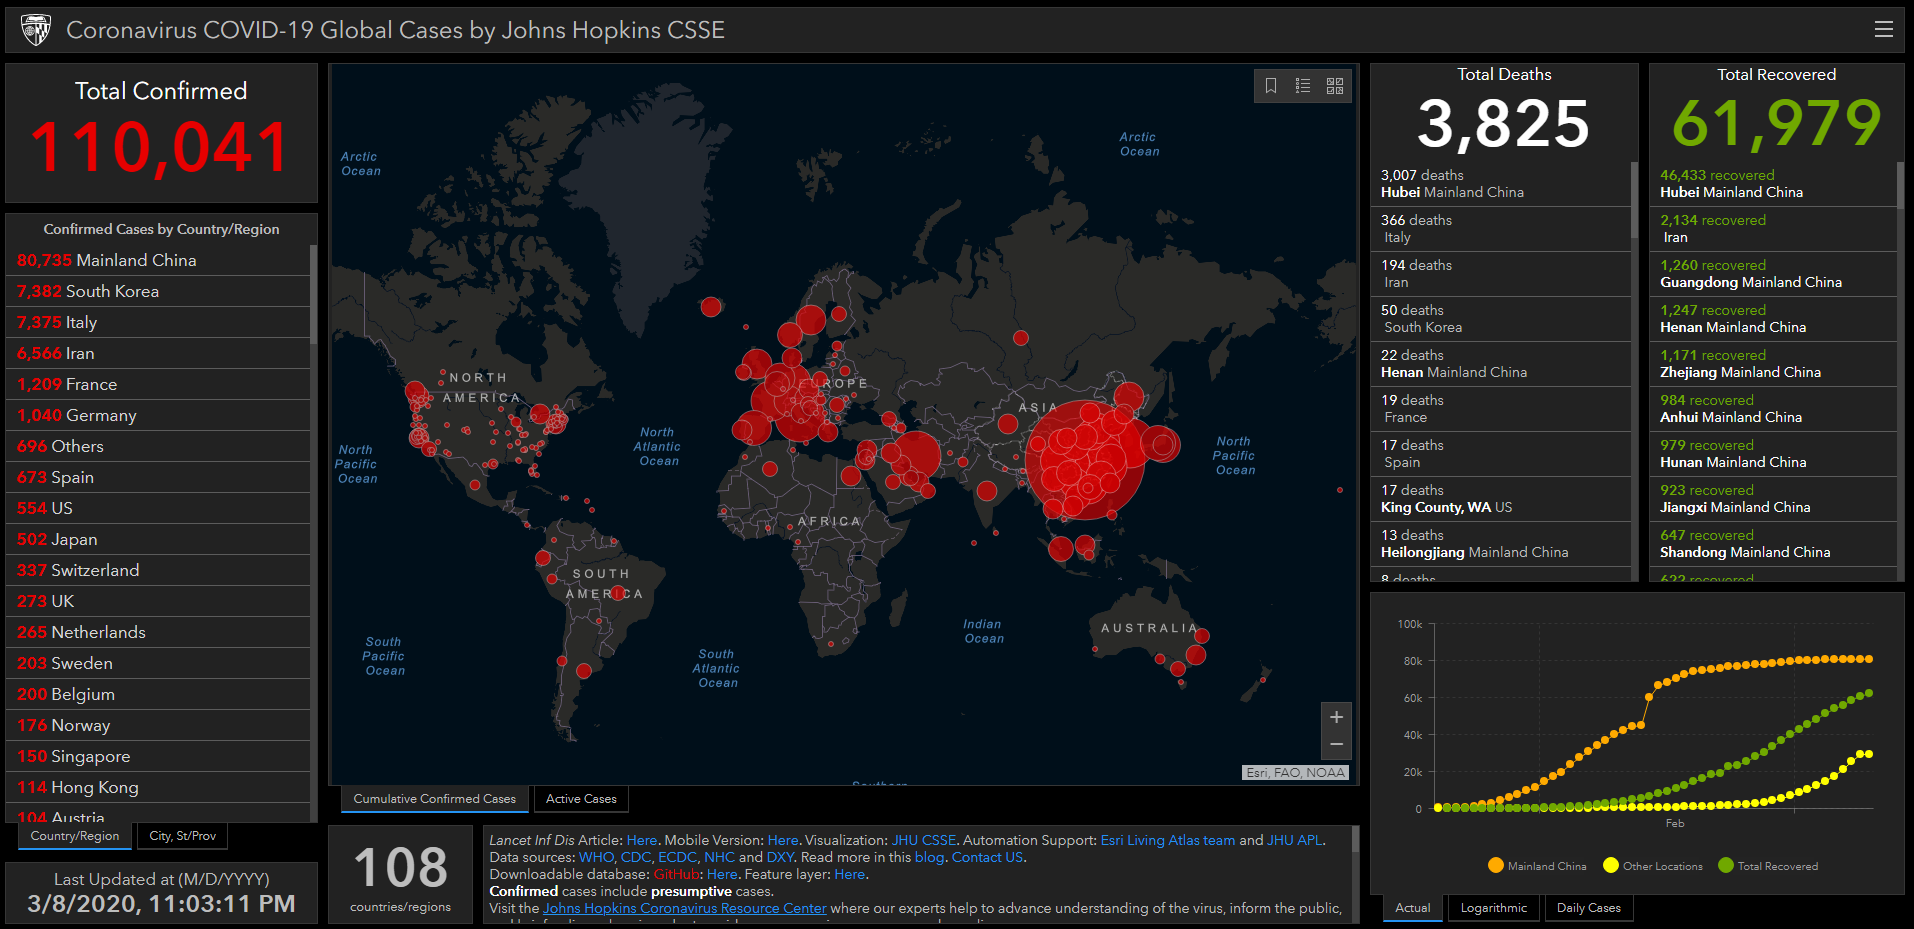
Task: Toggle Other Locations legend marker in chart
Action: click(1611, 866)
